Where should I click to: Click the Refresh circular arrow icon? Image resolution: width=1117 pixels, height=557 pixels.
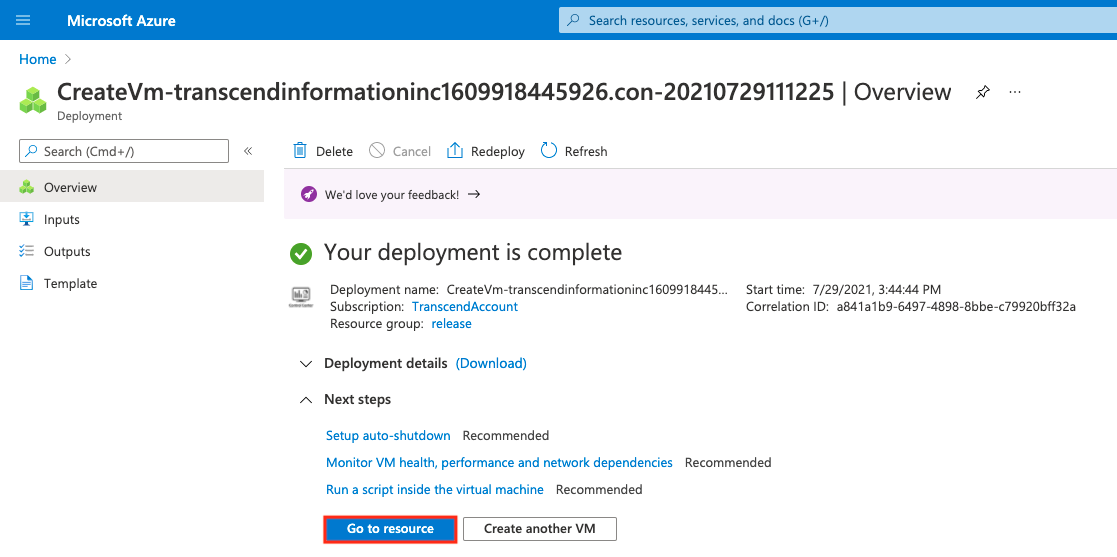549,150
